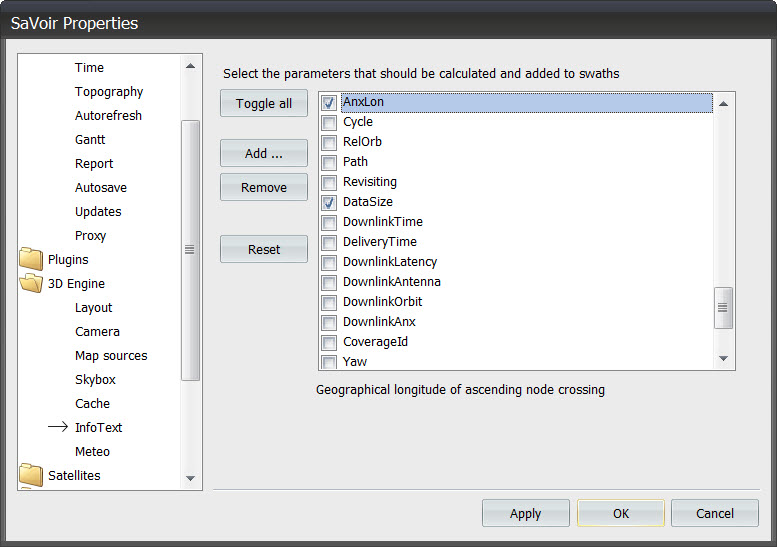Click the Satellites folder icon
This screenshot has height=547, width=777.
pyautogui.click(x=31, y=476)
